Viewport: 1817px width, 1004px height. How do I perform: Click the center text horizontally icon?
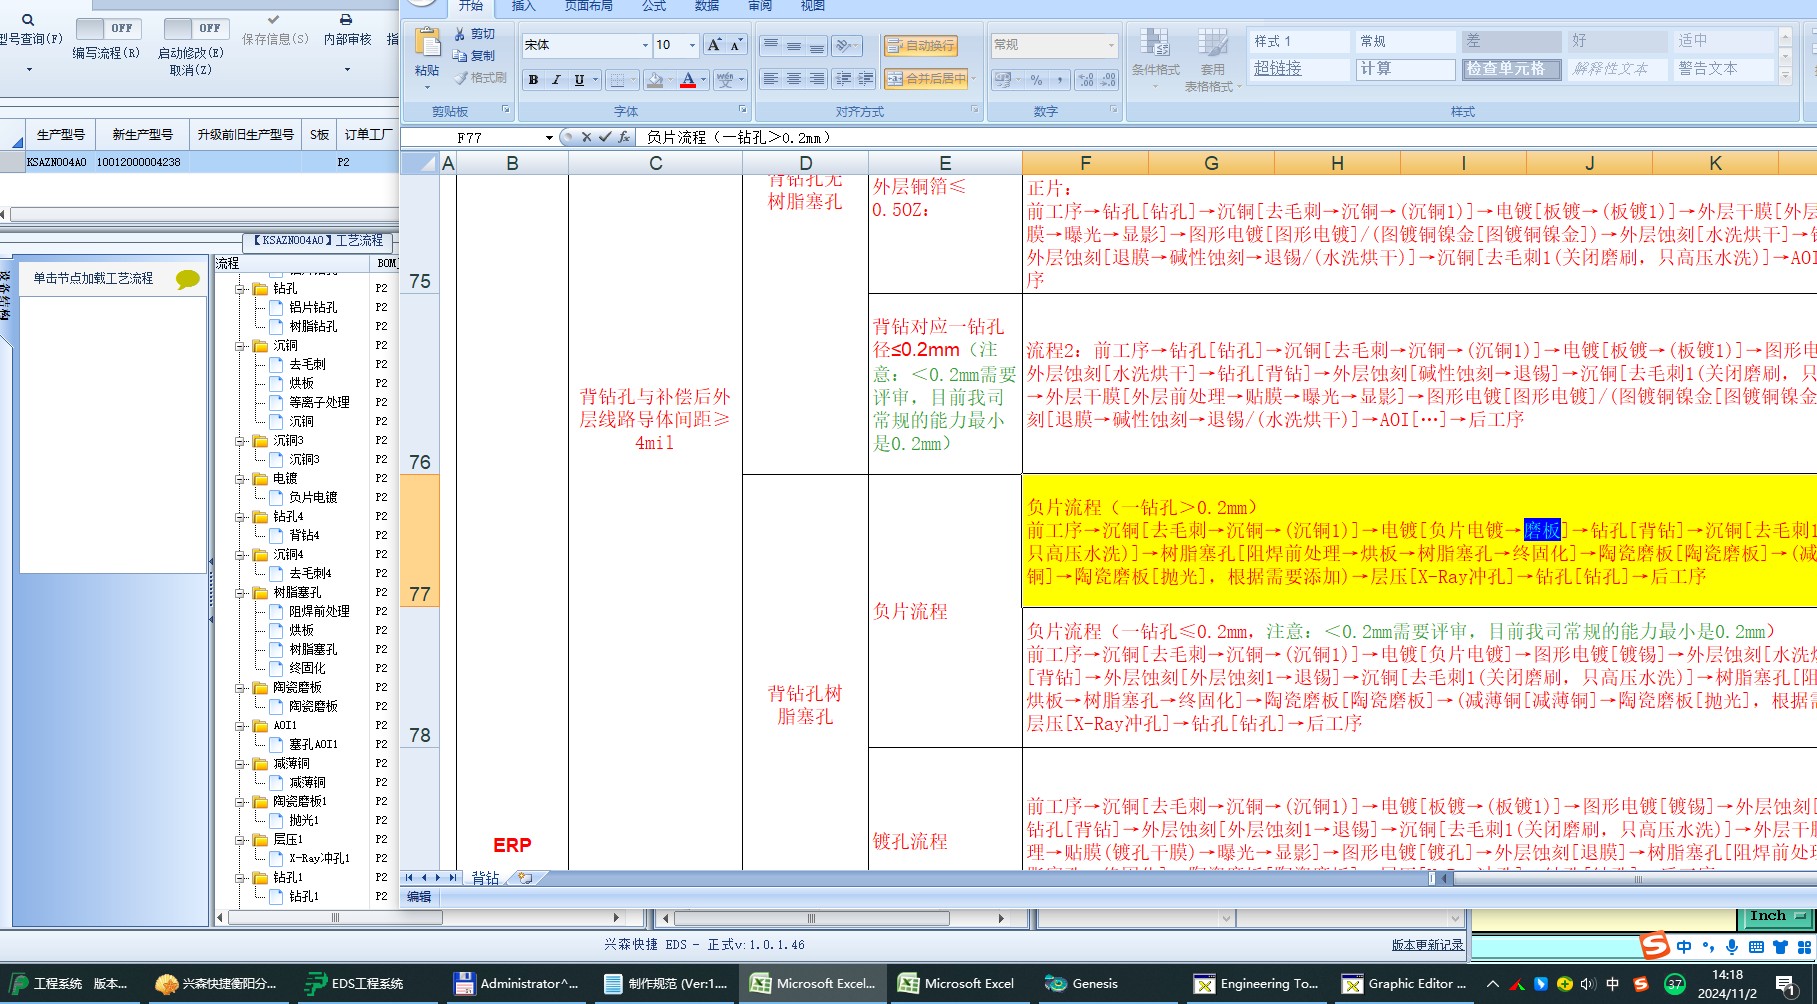[x=793, y=79]
